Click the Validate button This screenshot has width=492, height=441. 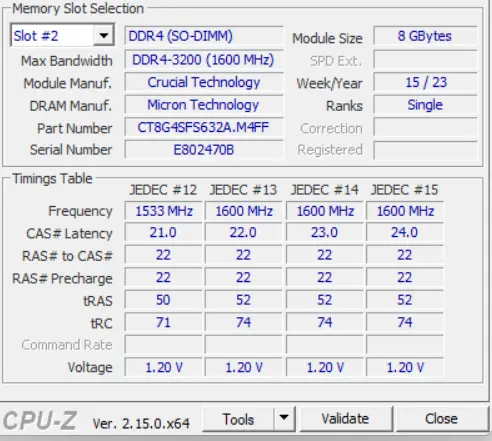[x=345, y=419]
